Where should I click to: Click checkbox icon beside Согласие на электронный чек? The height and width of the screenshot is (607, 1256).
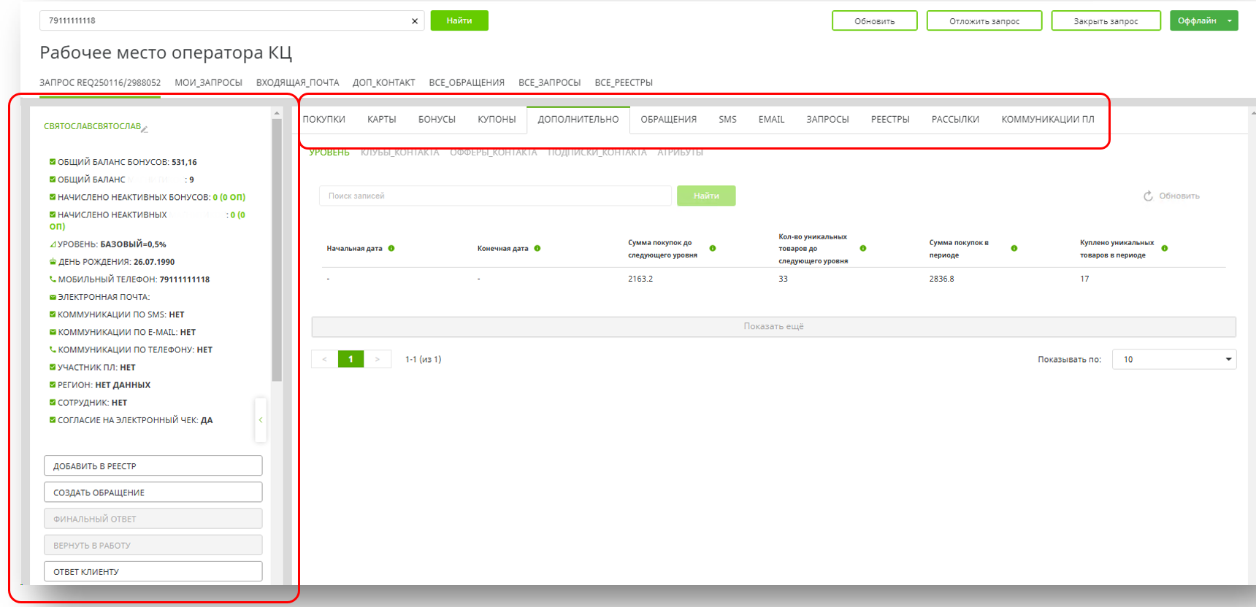[53, 420]
